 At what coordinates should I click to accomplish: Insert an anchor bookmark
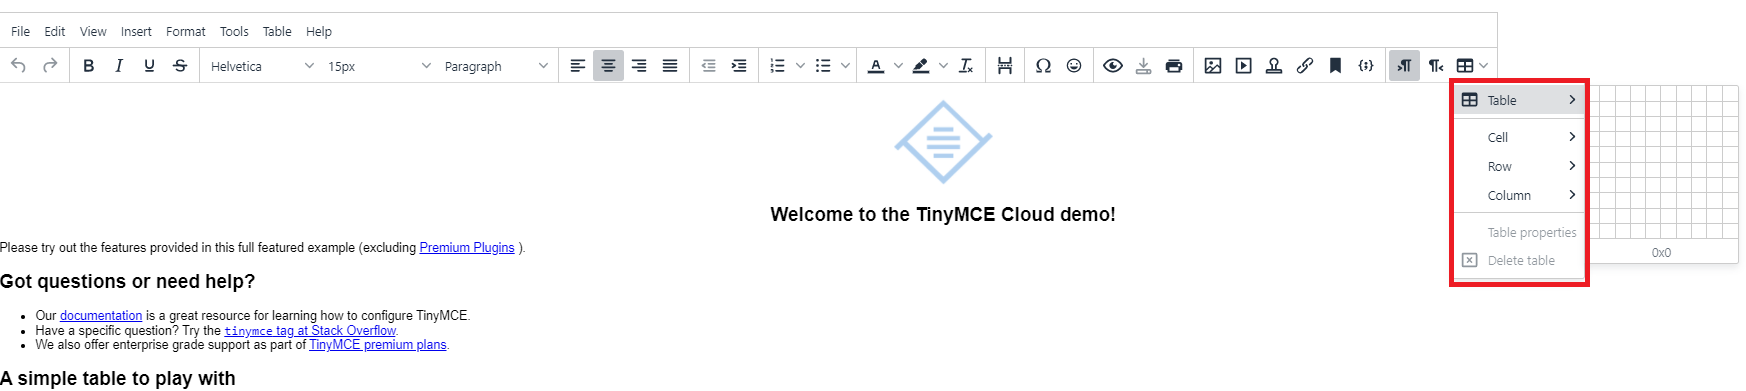tap(1335, 66)
